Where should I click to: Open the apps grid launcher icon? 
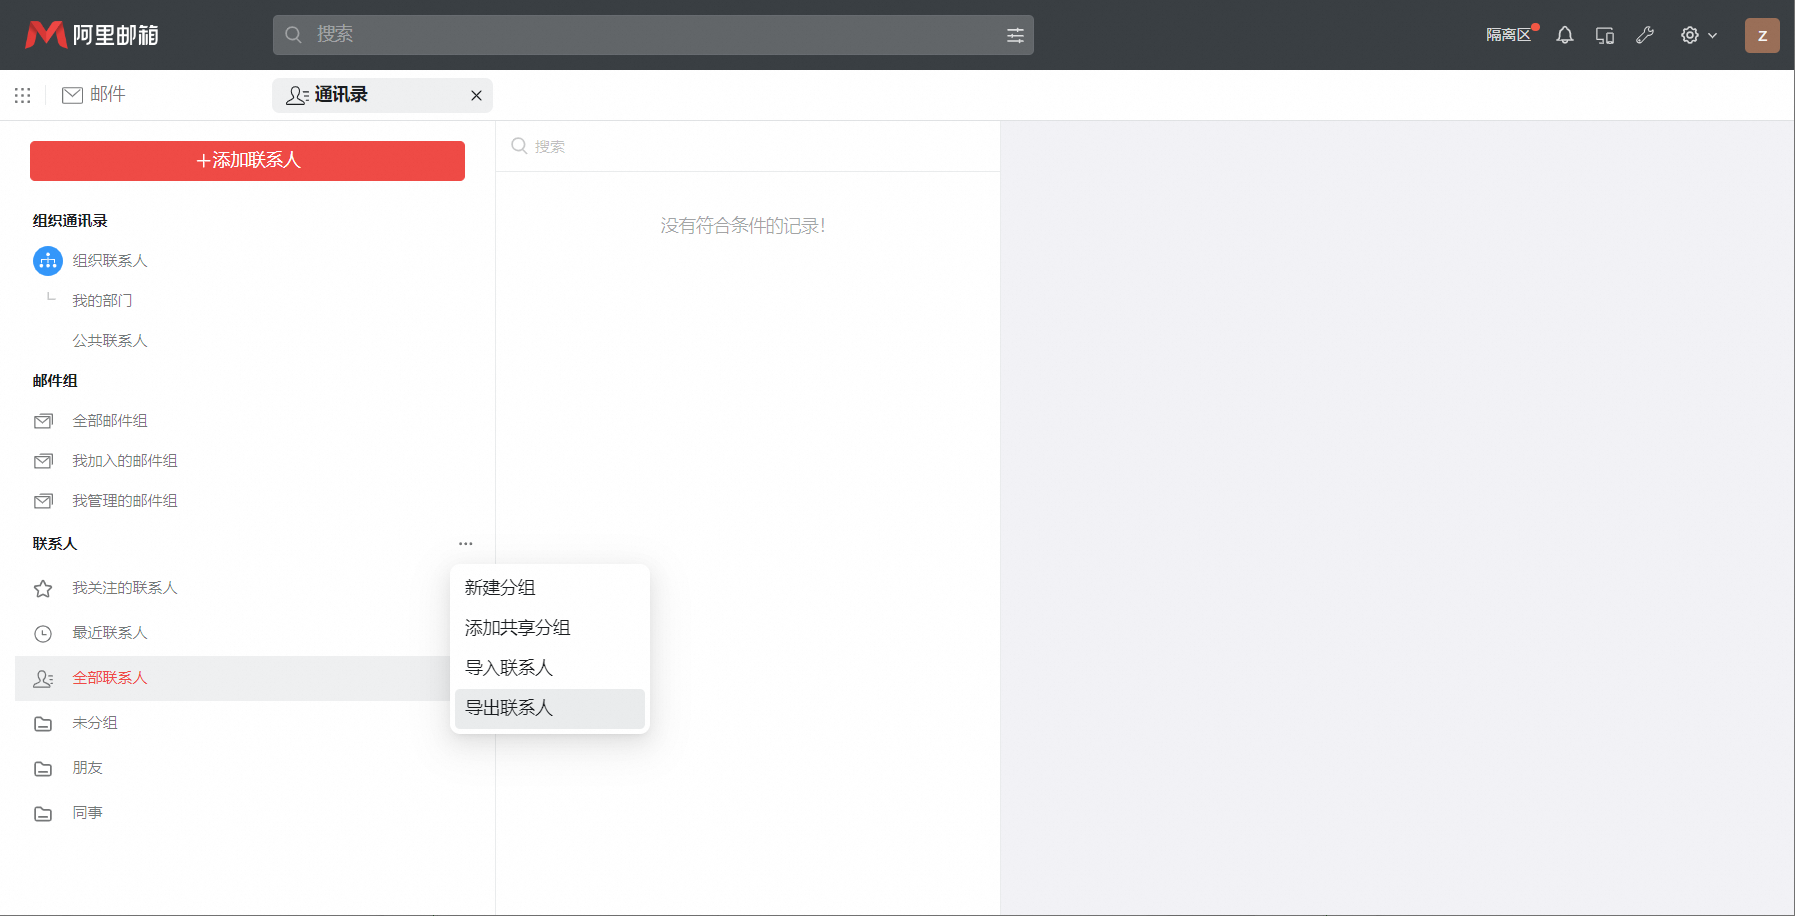pos(22,95)
